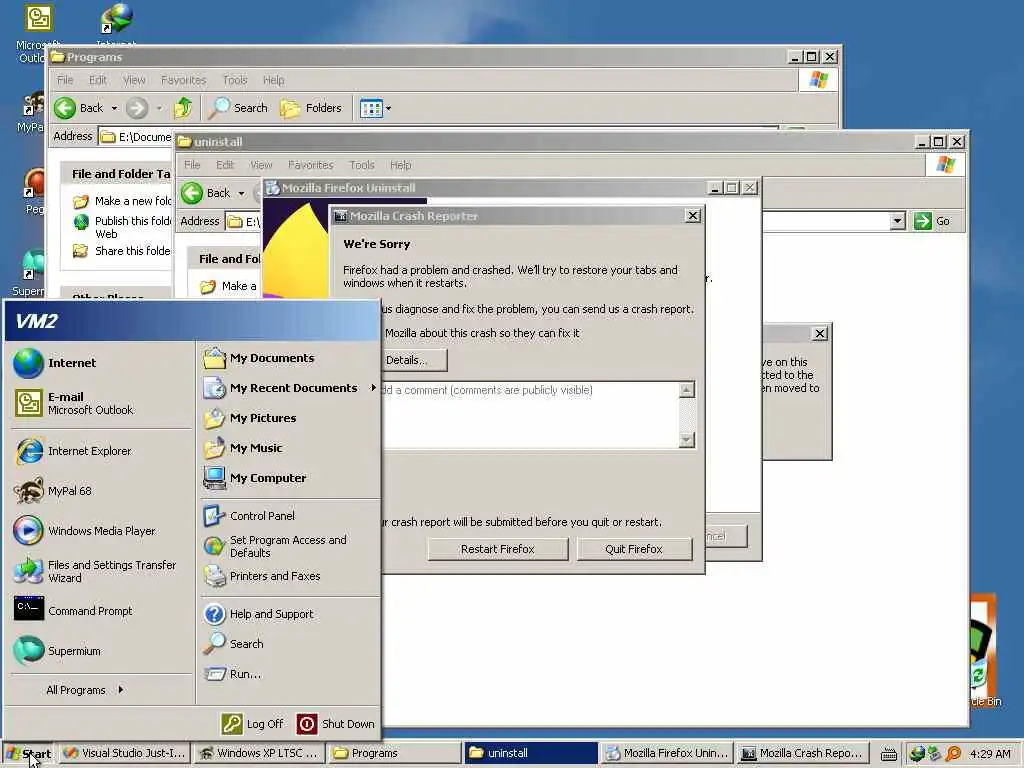Open My Music folder
Viewport: 1024px width, 768px height.
pos(290,448)
